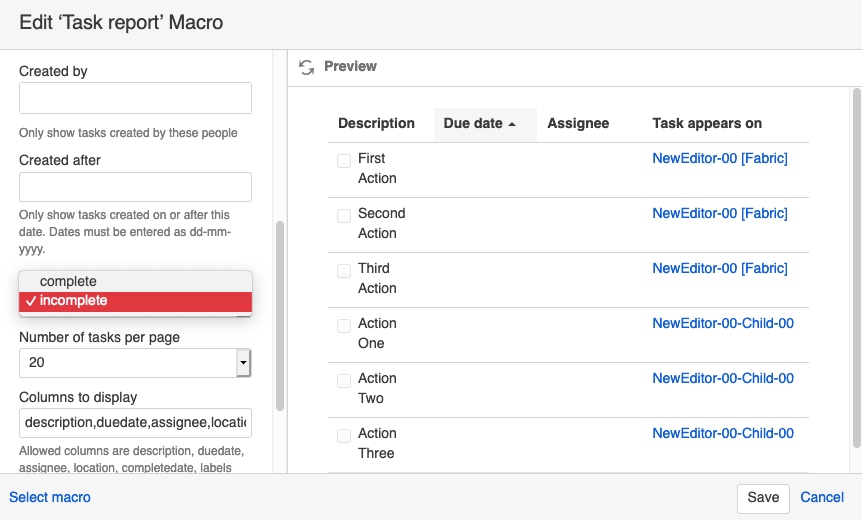Click the Cancel link
The image size is (862, 520).
pyautogui.click(x=822, y=497)
